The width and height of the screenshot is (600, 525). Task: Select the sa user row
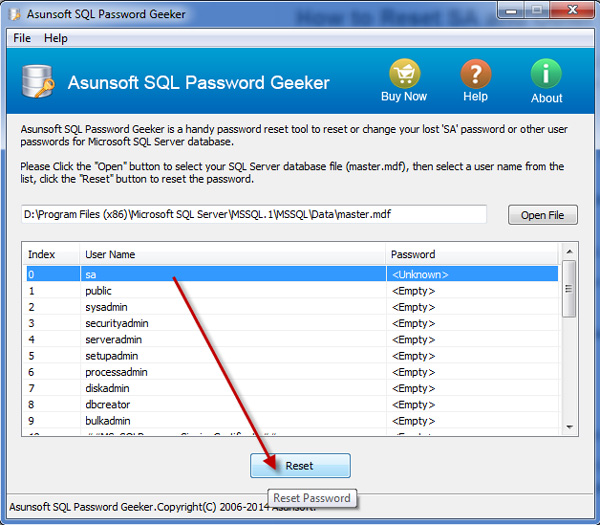[292, 274]
